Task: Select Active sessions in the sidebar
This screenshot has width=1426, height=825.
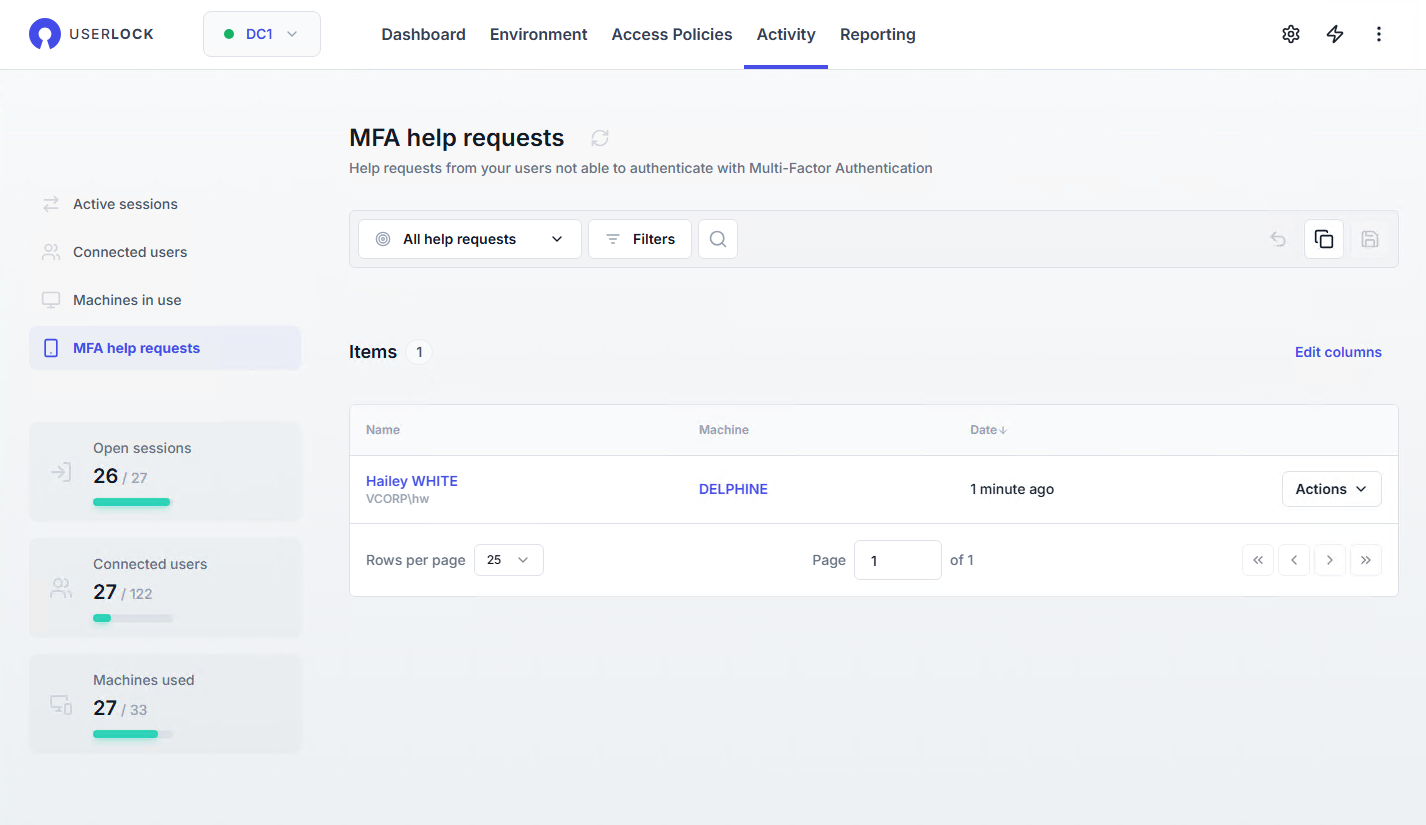Action: [125, 204]
